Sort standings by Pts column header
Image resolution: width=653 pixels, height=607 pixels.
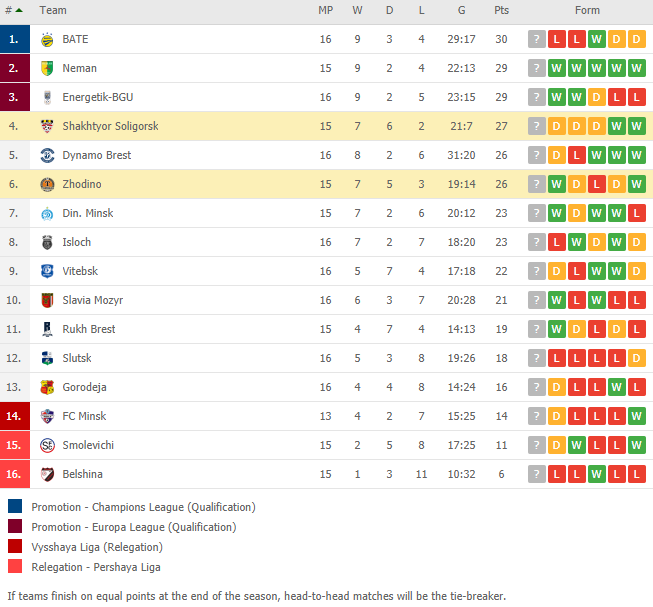501,10
